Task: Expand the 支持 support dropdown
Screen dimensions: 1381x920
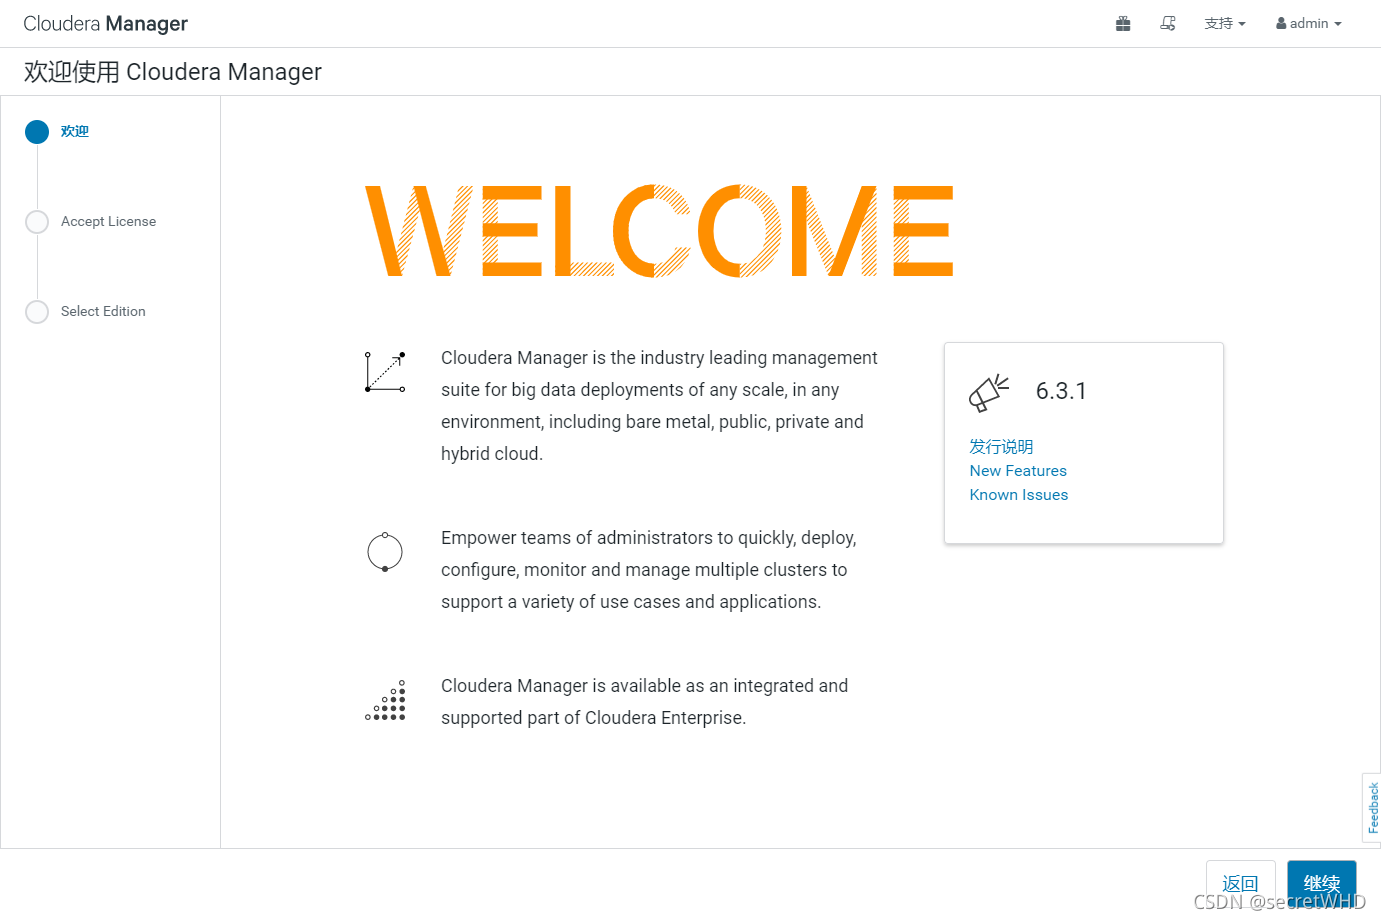Action: click(x=1225, y=23)
